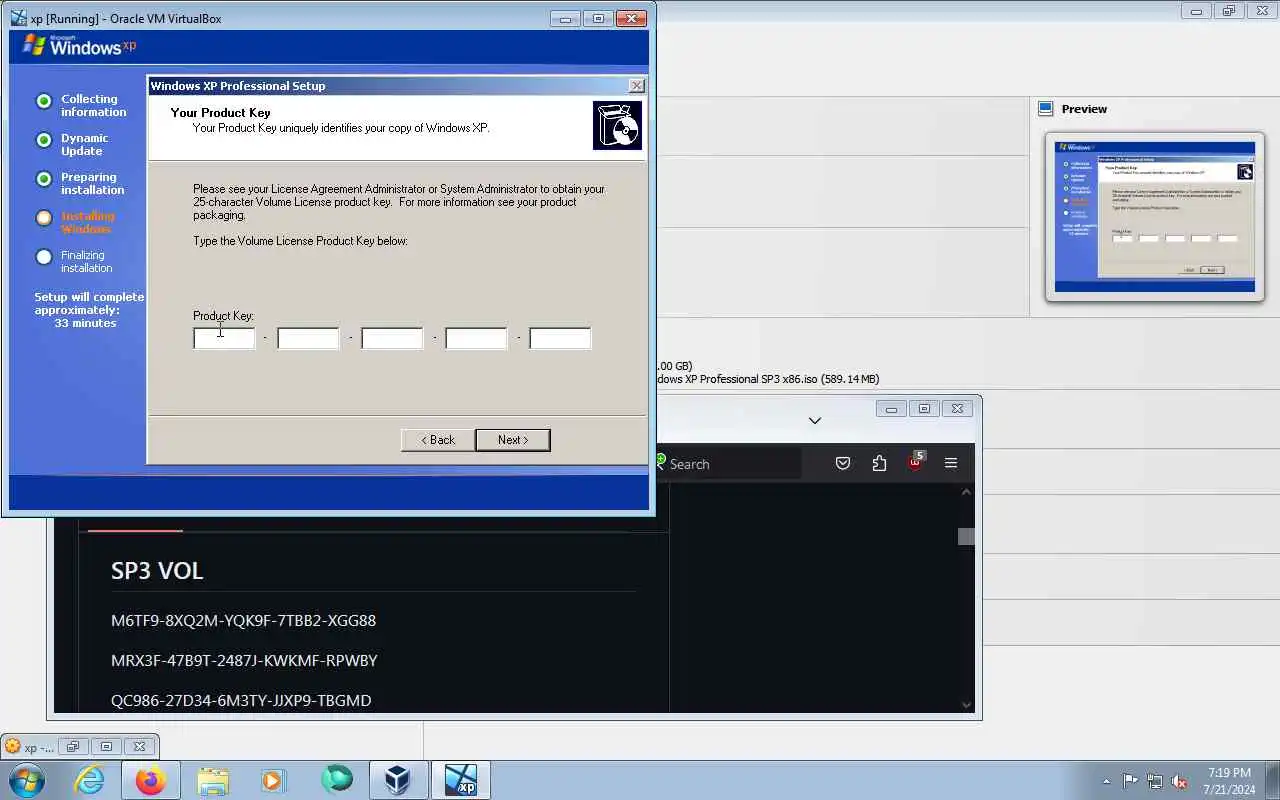Click the green round taskbar icon
Image resolution: width=1280 pixels, height=800 pixels.
tap(336, 780)
